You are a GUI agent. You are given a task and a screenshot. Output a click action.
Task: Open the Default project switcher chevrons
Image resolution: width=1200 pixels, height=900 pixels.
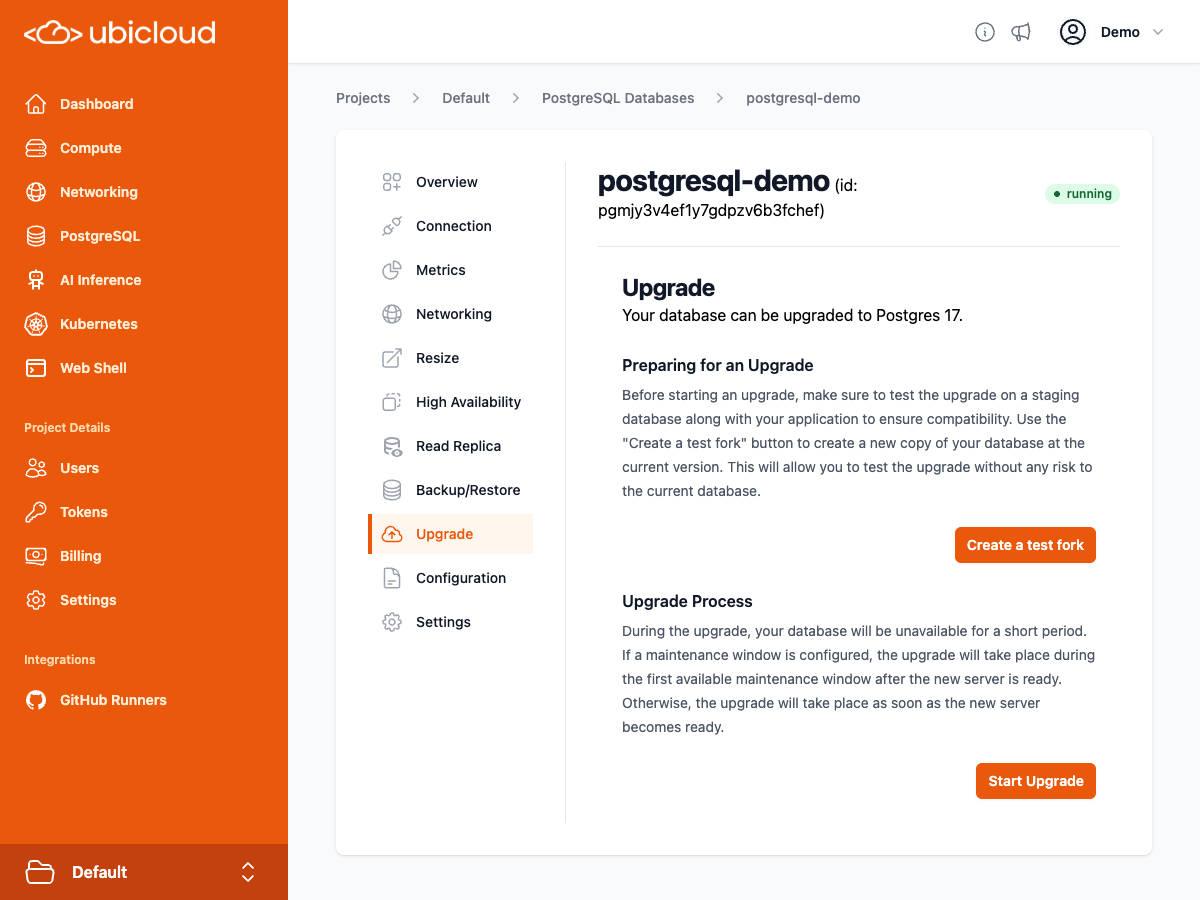pos(247,871)
